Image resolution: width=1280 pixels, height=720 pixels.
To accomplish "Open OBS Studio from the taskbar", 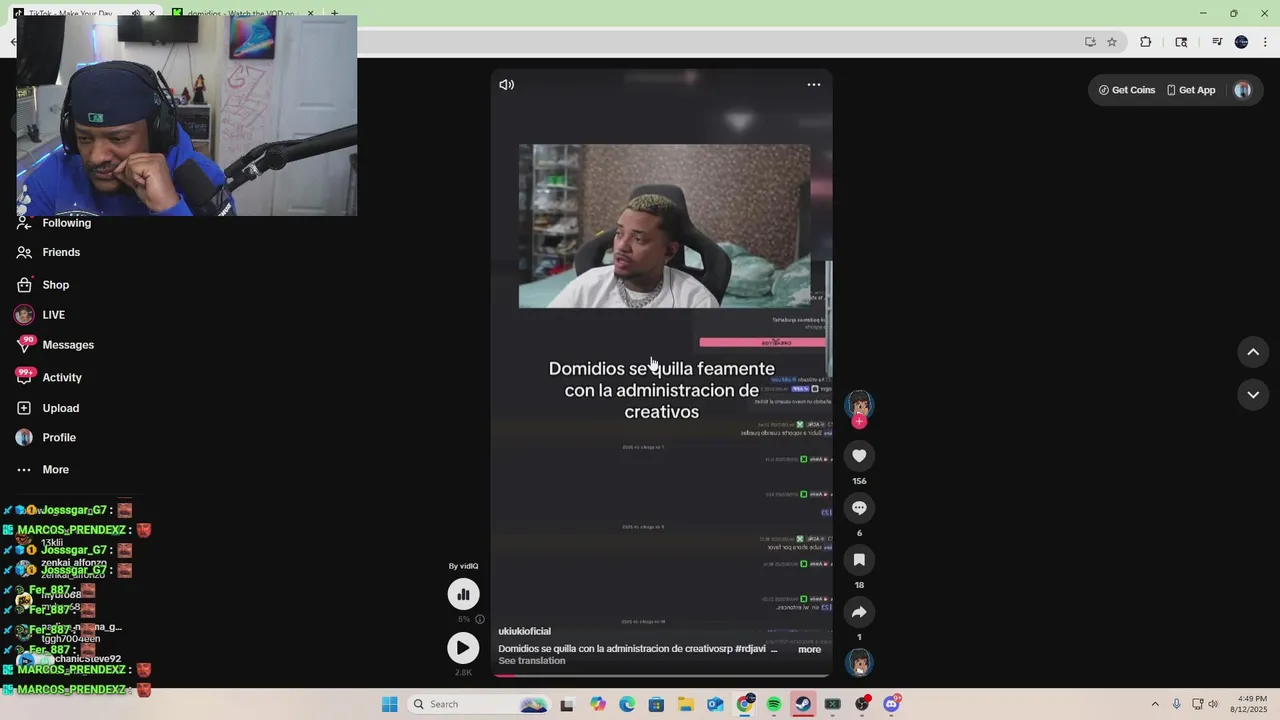I will point(862,704).
